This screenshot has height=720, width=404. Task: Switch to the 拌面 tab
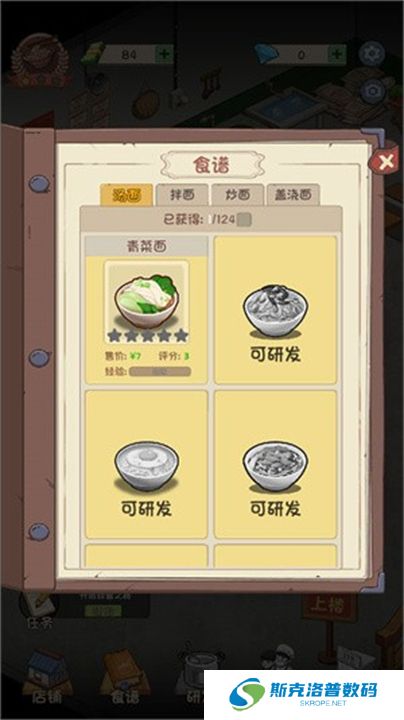(182, 195)
